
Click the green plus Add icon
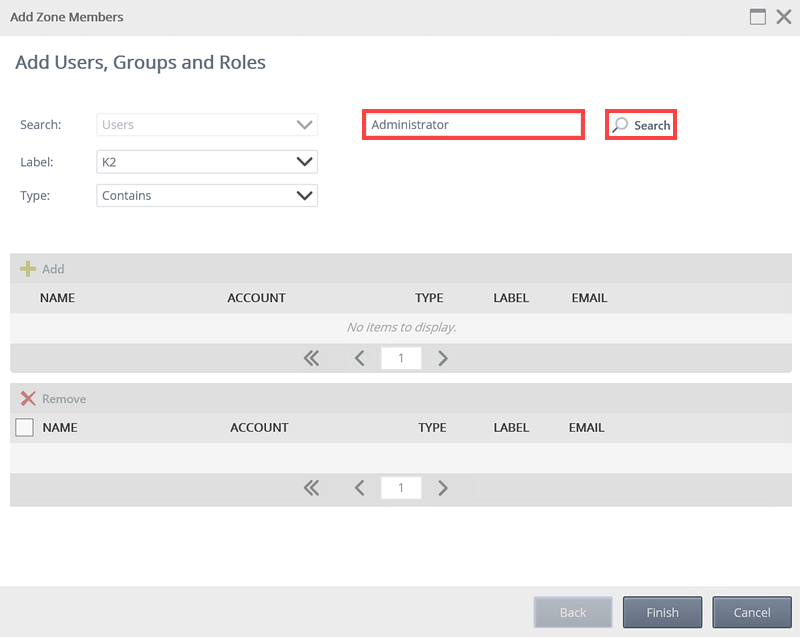coord(28,269)
